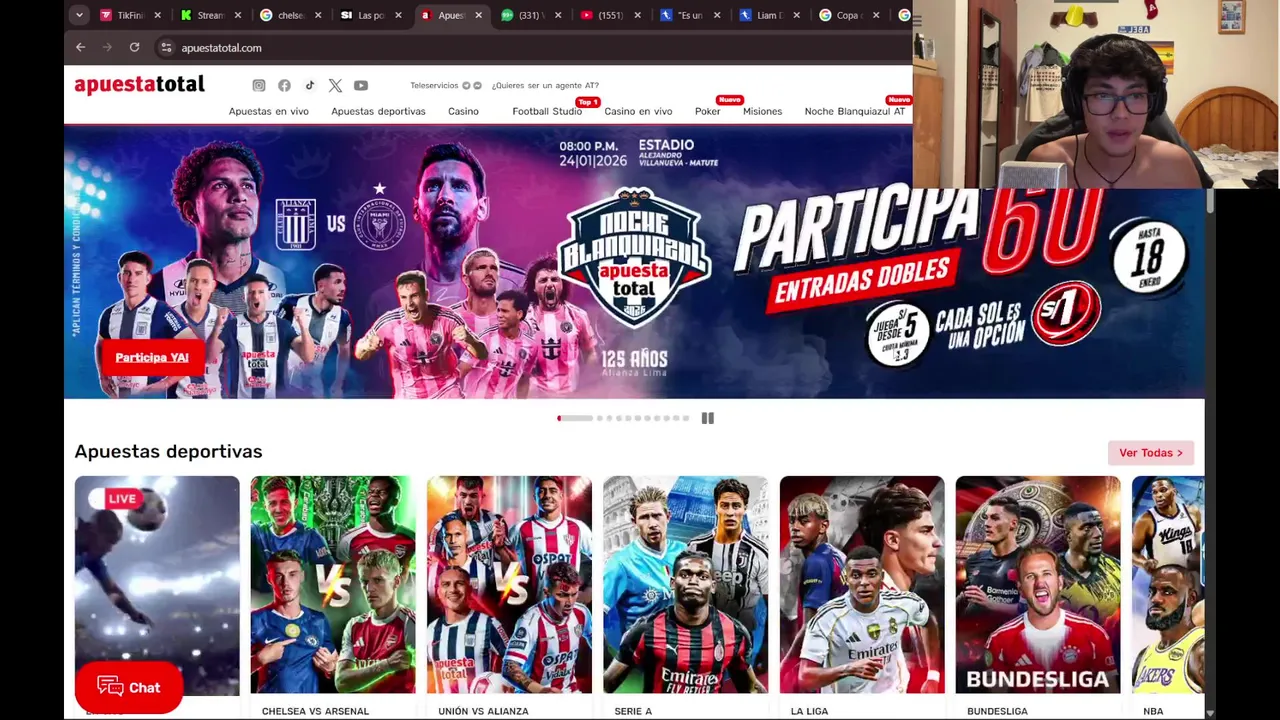This screenshot has width=1280, height=720.
Task: Jump to the last carousel dot
Action: pos(685,418)
